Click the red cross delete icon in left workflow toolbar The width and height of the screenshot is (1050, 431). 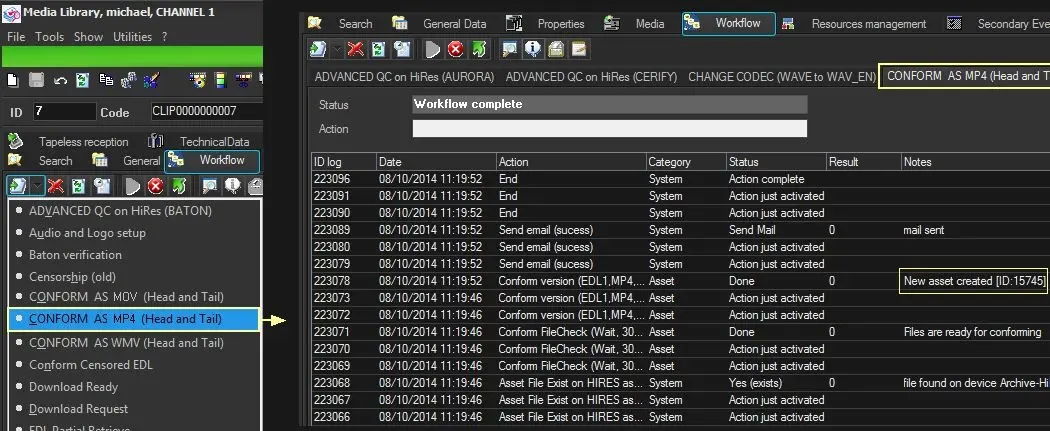click(x=56, y=185)
